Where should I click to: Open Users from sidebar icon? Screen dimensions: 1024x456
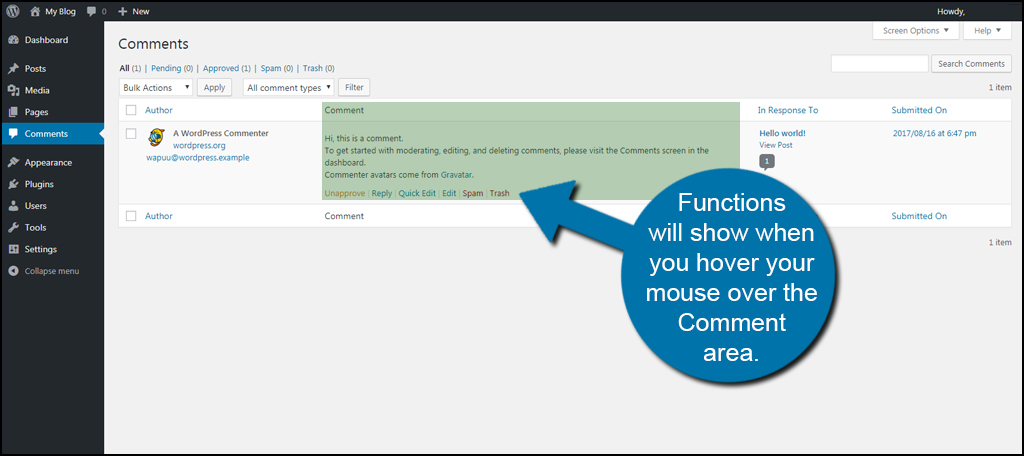coord(12,206)
